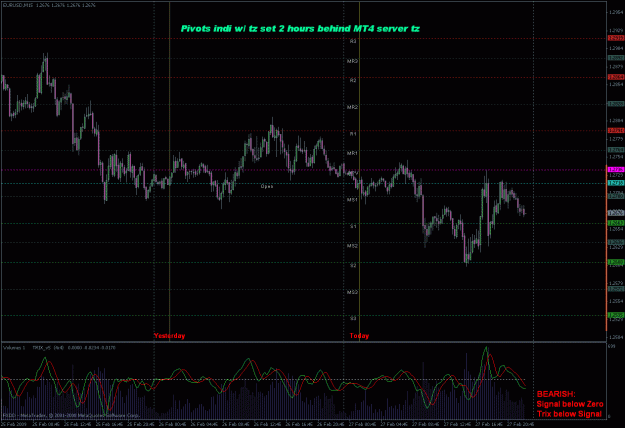Click the 'Signal below Zero' text
Screen dimensions: 625x428
click(x=570, y=404)
